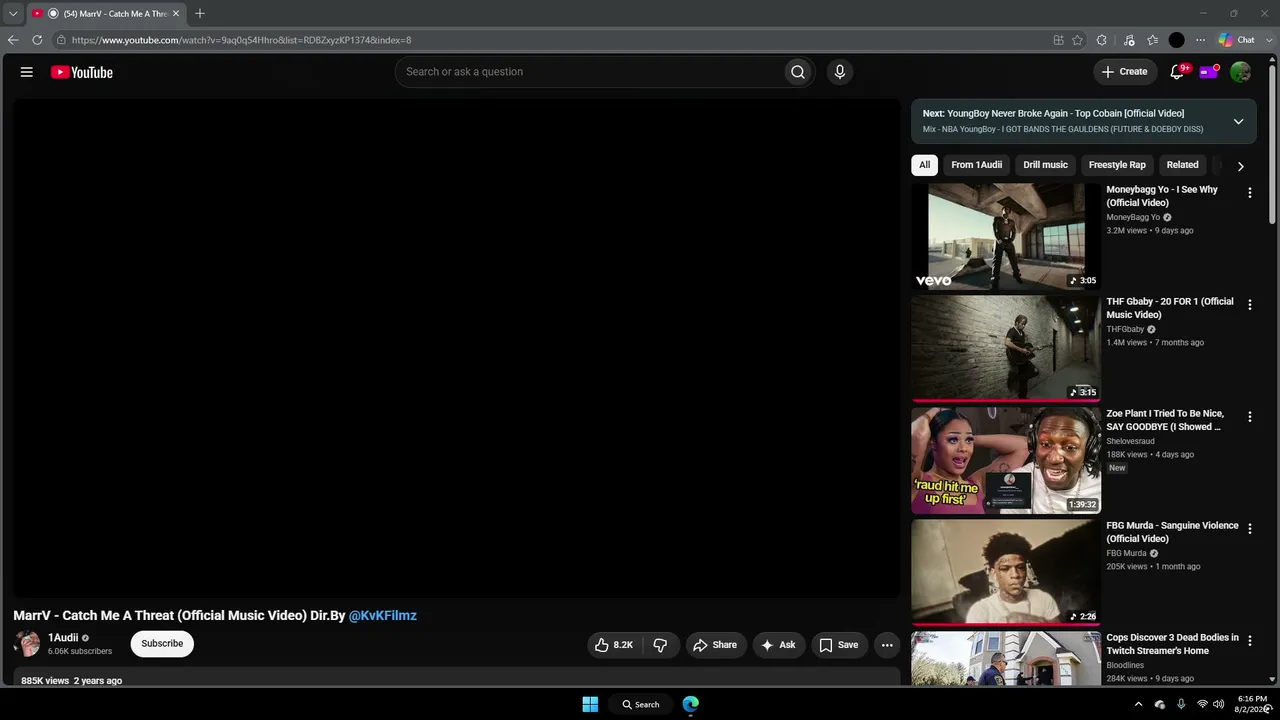Open Zoe Plant video thumbnail

1006,460
